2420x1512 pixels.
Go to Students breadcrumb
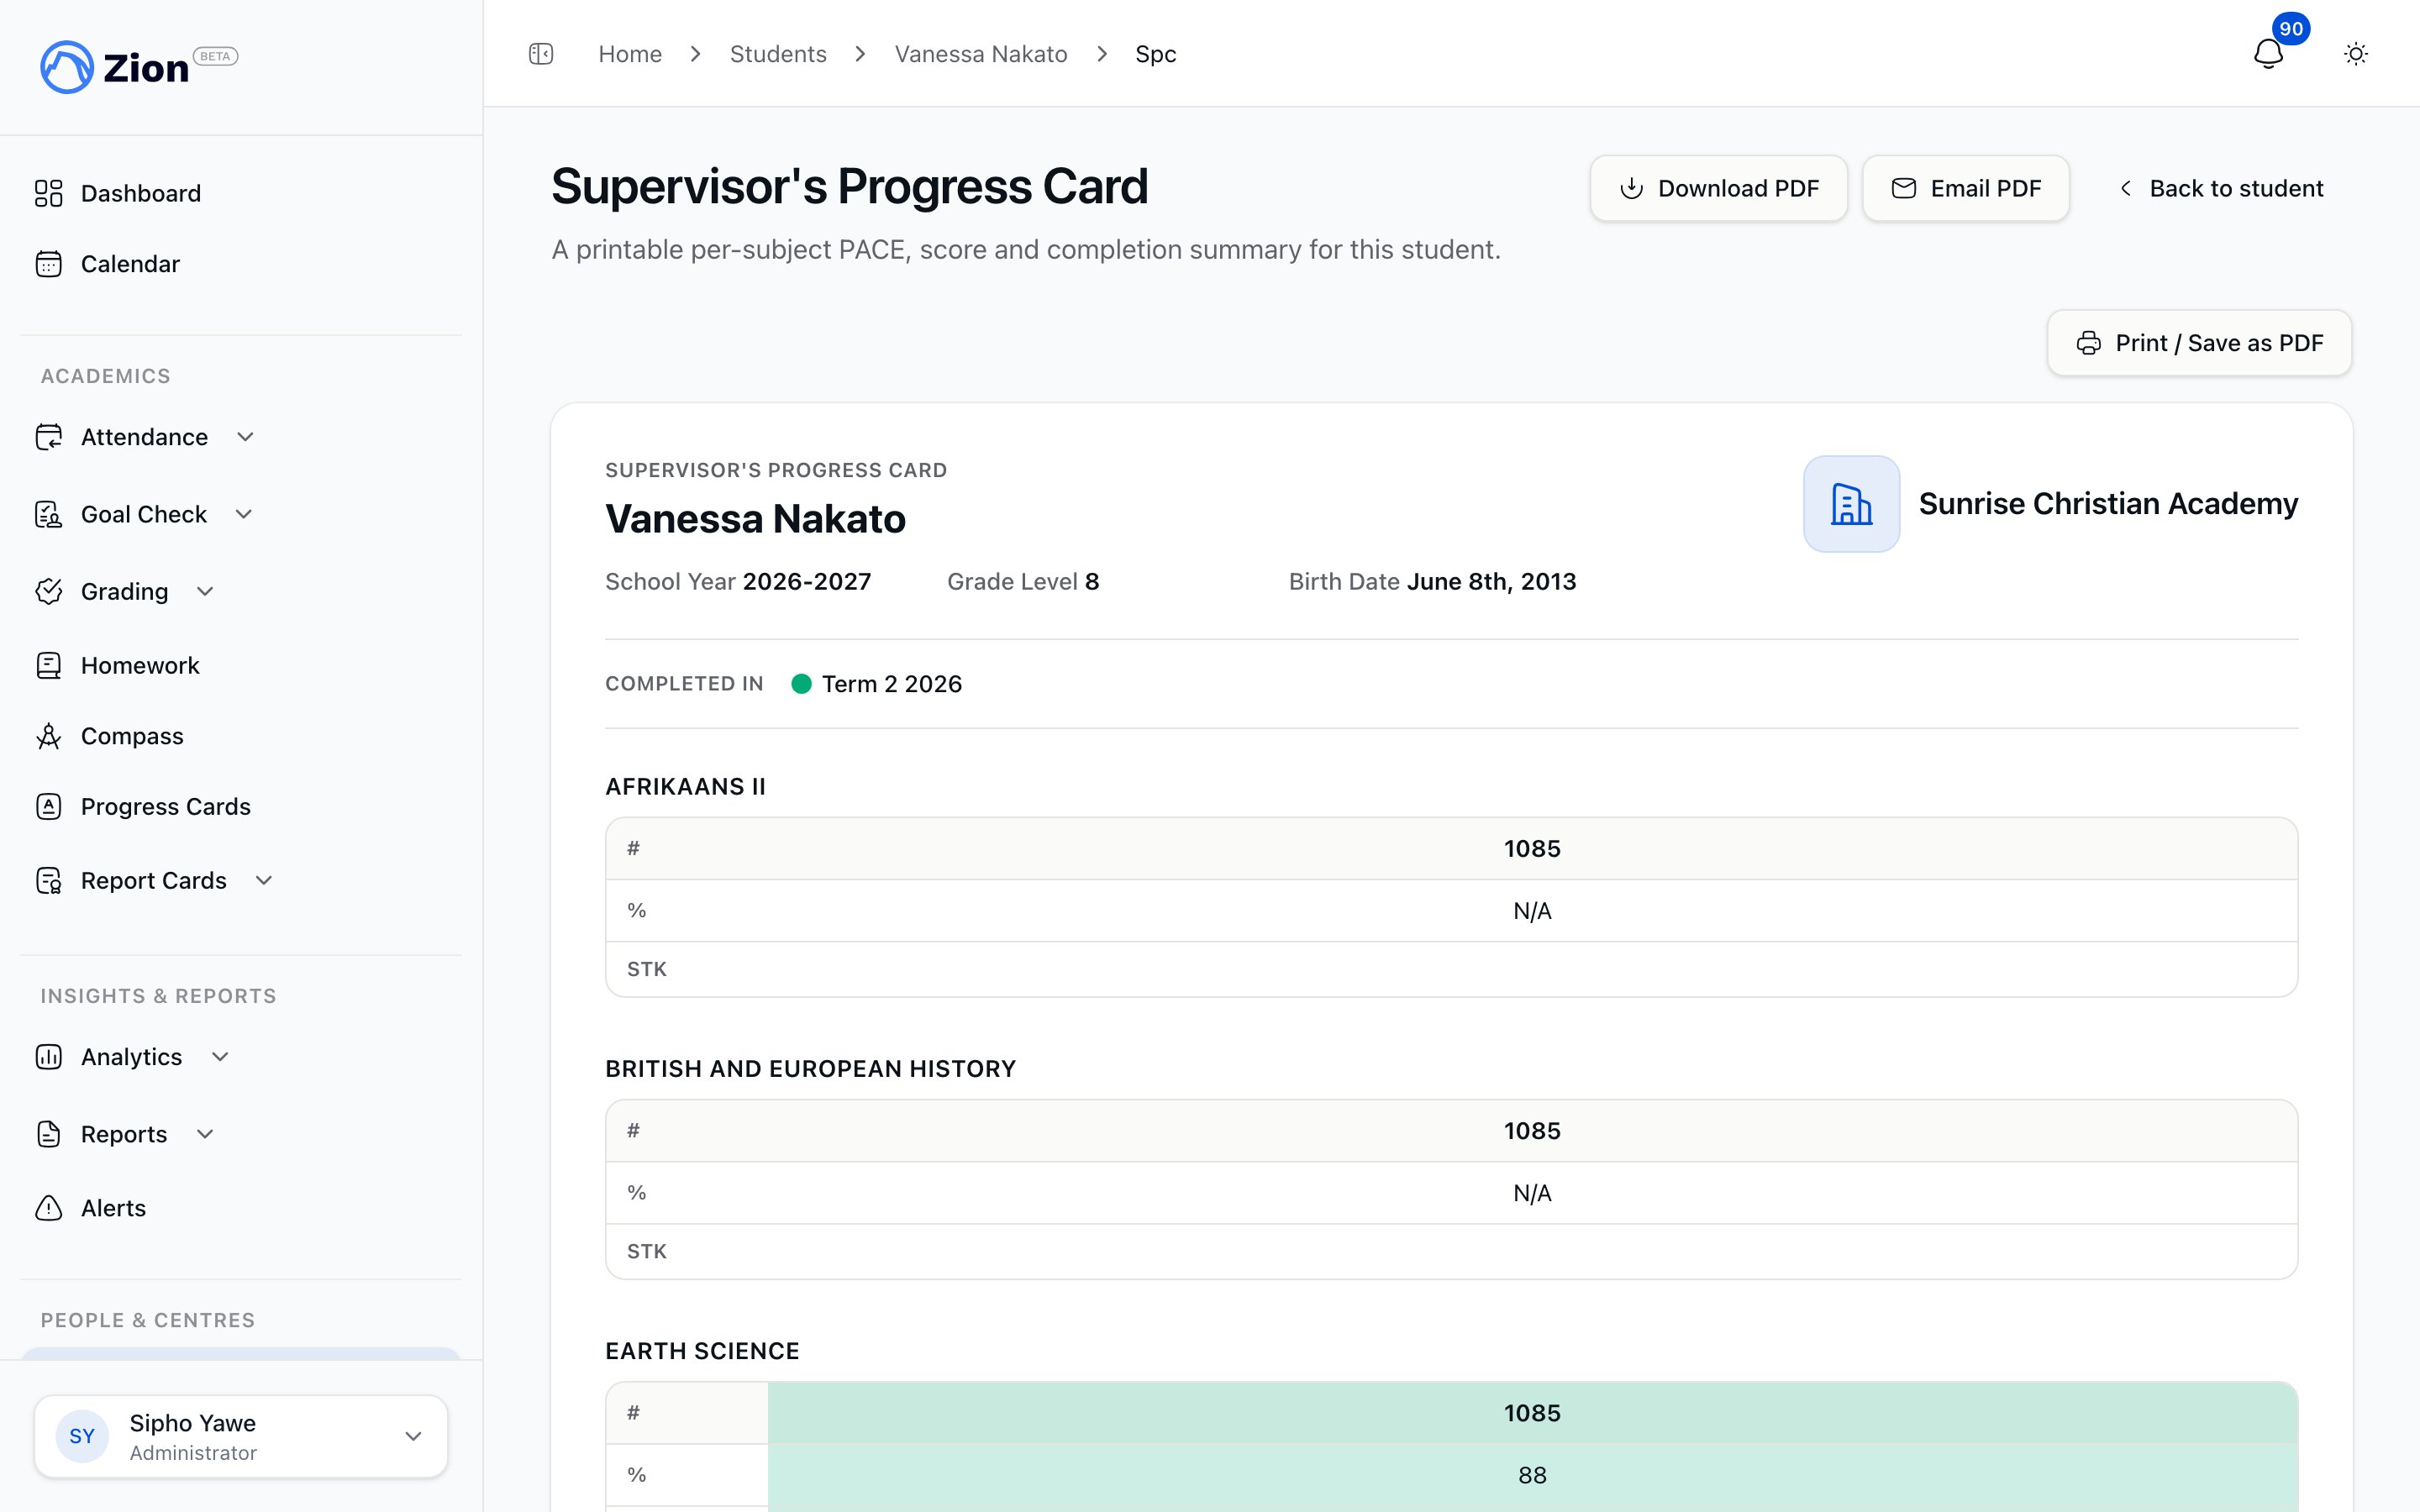[778, 54]
